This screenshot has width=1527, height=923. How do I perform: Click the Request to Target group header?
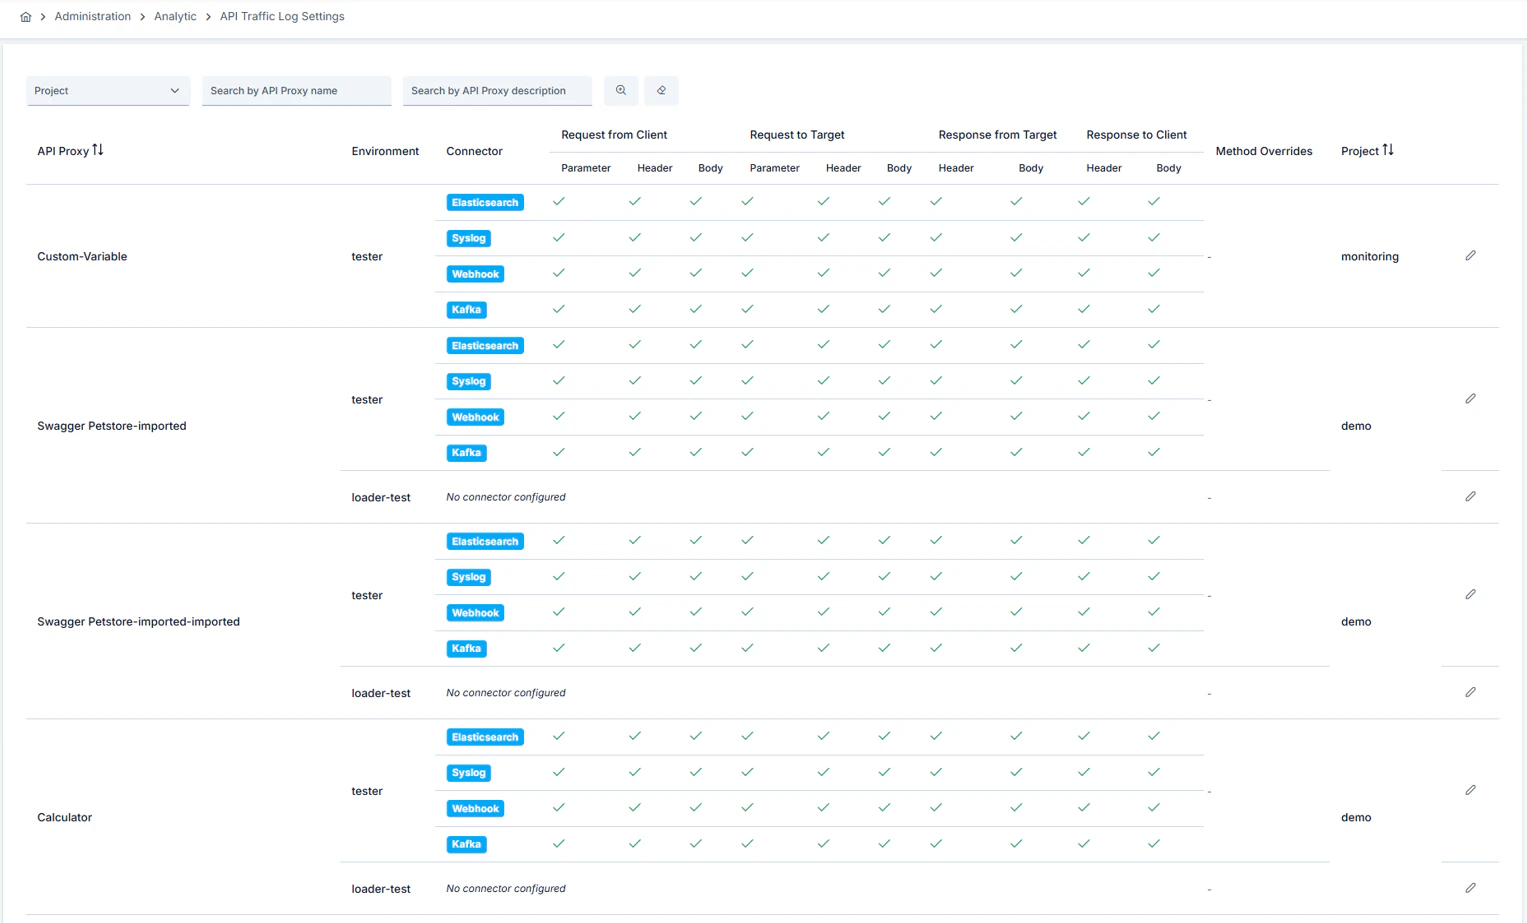click(x=797, y=135)
